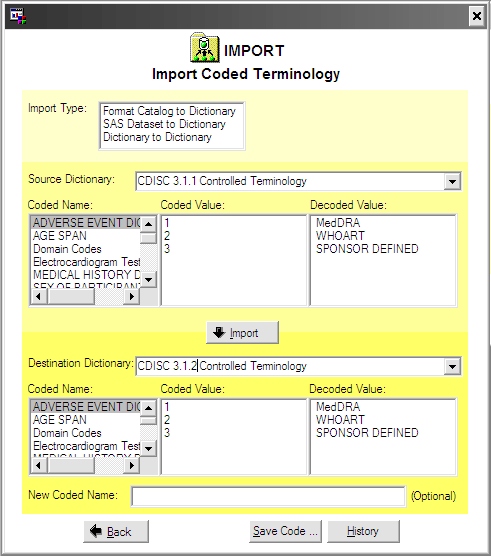Close the Import Coded Terminology window
The height and width of the screenshot is (556, 491).
(x=477, y=16)
